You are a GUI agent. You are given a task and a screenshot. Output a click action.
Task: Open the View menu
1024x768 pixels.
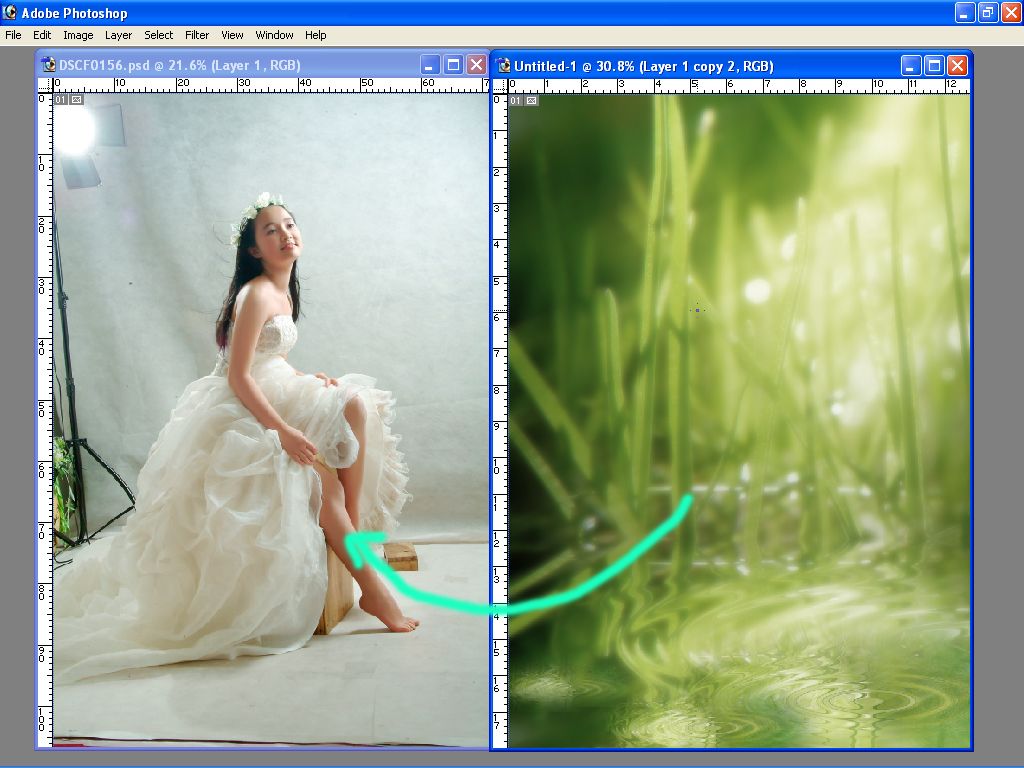[x=232, y=35]
